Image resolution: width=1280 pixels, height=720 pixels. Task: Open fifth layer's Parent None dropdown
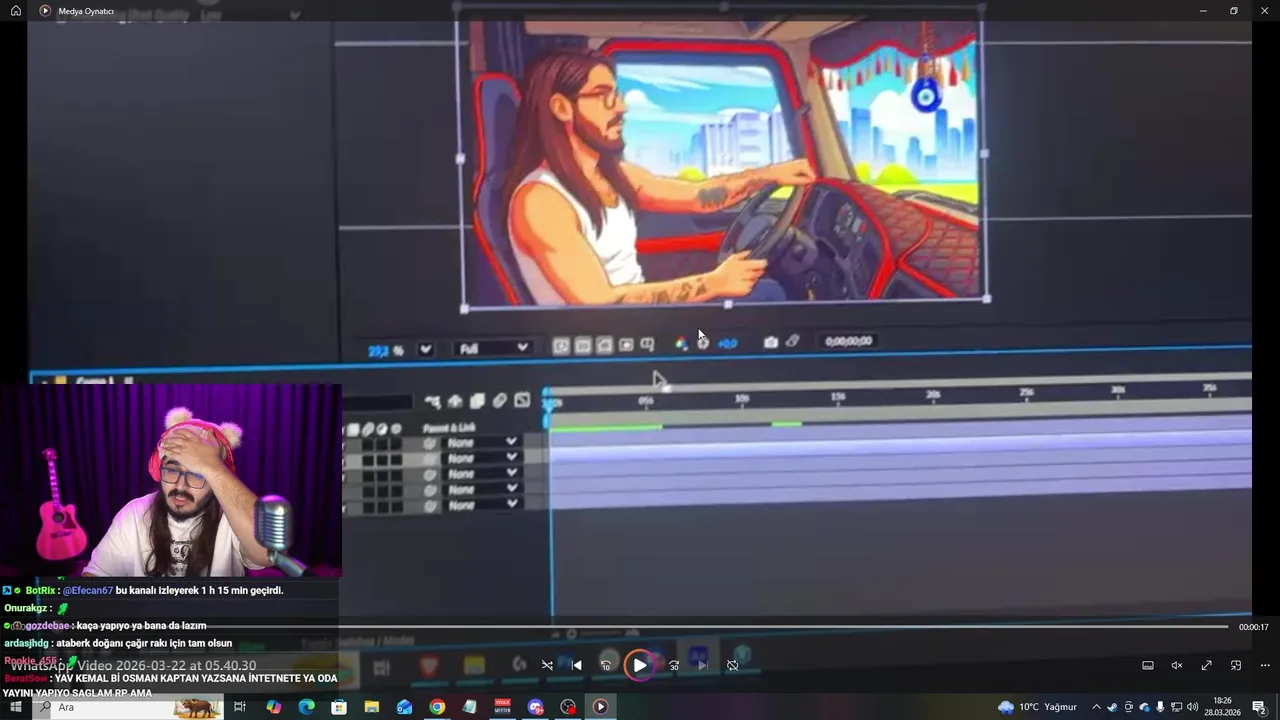tap(481, 505)
